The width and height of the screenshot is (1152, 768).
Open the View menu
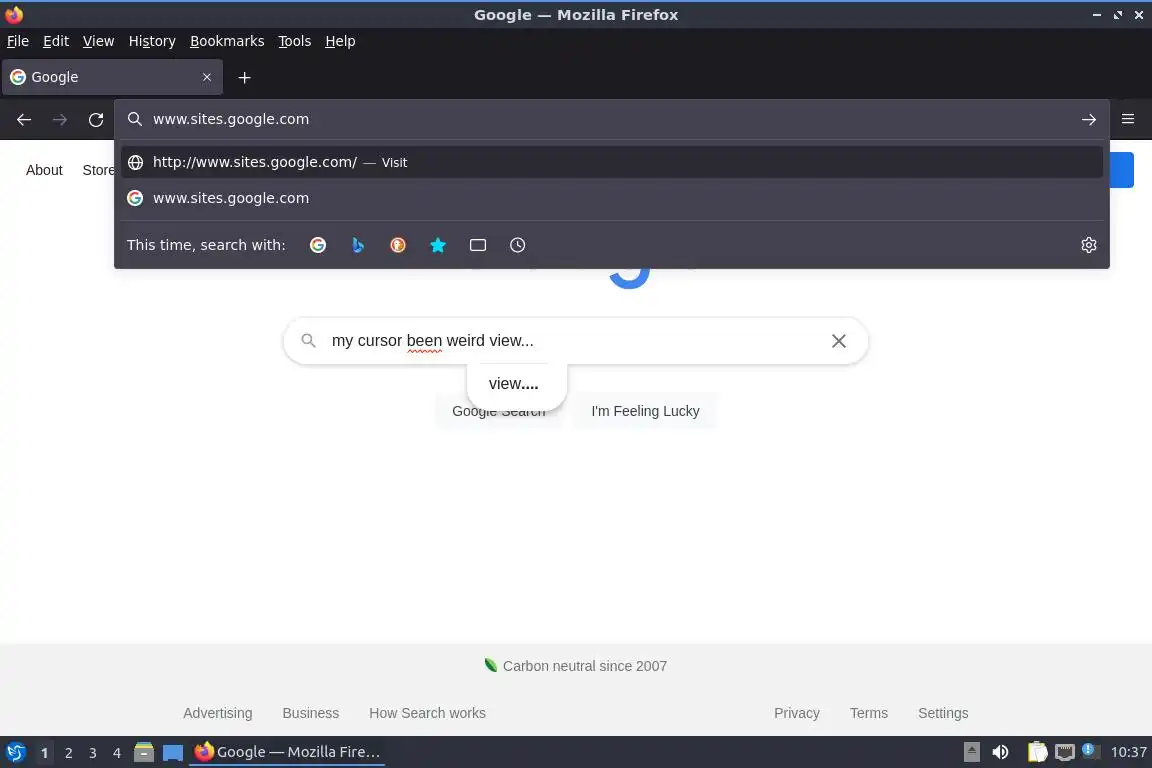98,41
